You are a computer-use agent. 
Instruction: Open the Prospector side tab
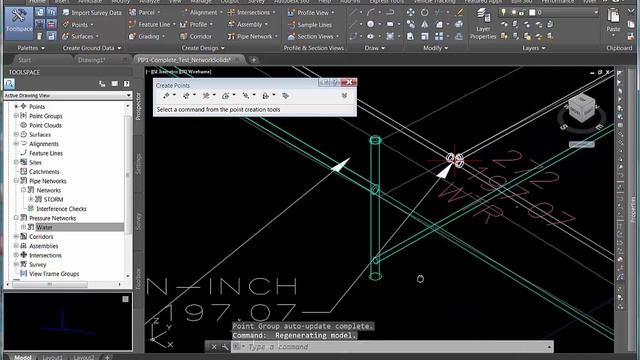(x=138, y=106)
